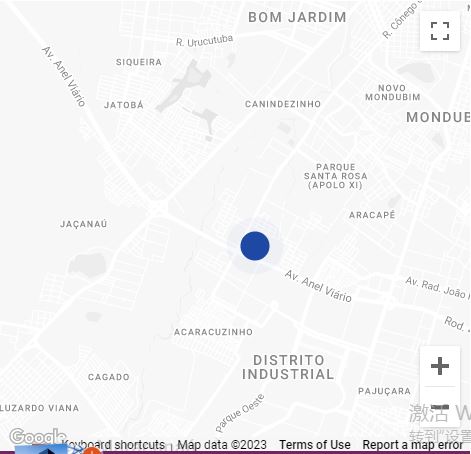Click Report a map error link
The width and height of the screenshot is (471, 454).
coord(413,445)
